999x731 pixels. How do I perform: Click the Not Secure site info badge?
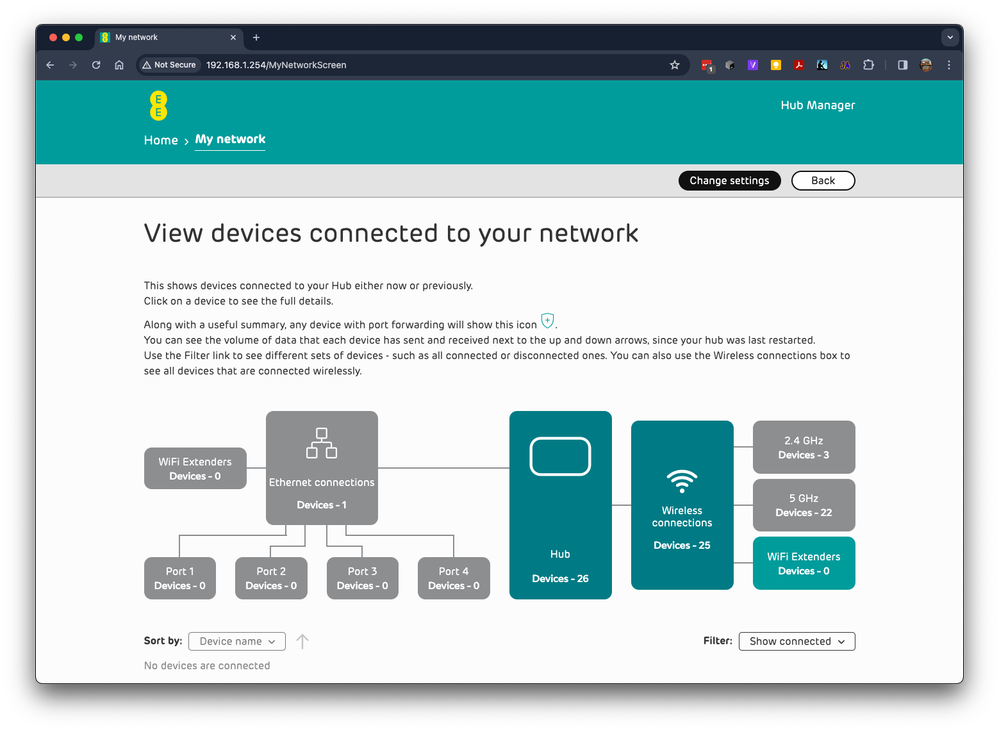pyautogui.click(x=169, y=65)
